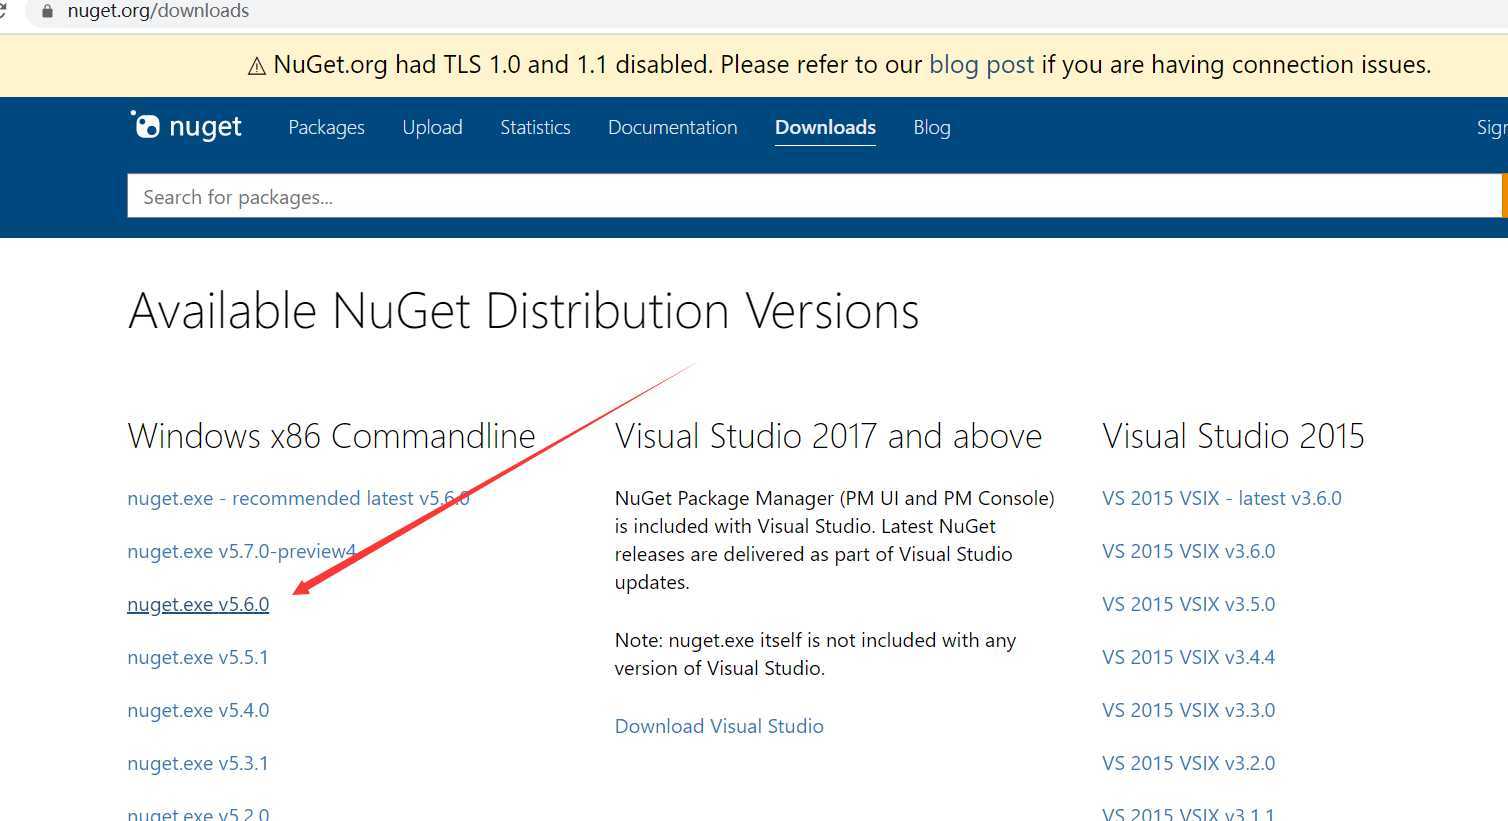This screenshot has width=1508, height=821.
Task: Open the Blog page
Action: [931, 127]
